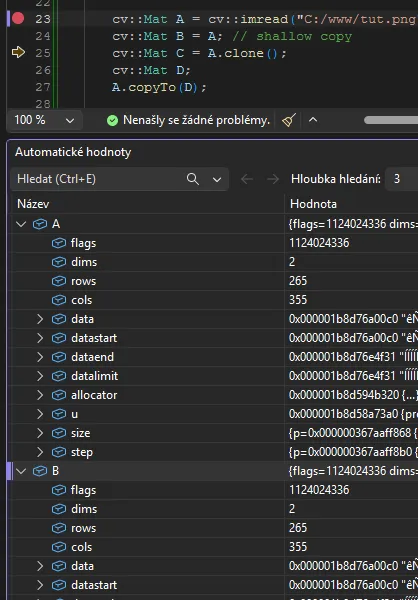Viewport: 418px width, 600px height.
Task: Expand the allocator member of A
Action: pos(40,395)
